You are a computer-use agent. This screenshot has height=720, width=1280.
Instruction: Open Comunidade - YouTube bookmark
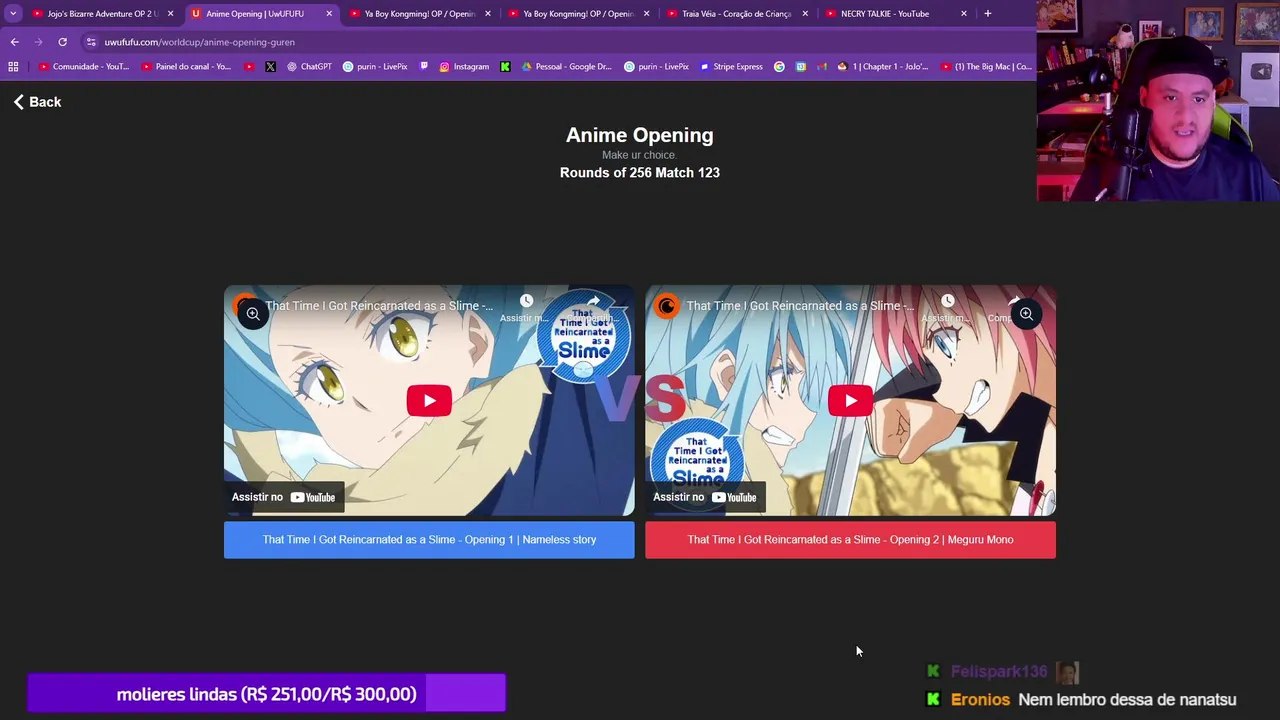pyautogui.click(x=84, y=67)
